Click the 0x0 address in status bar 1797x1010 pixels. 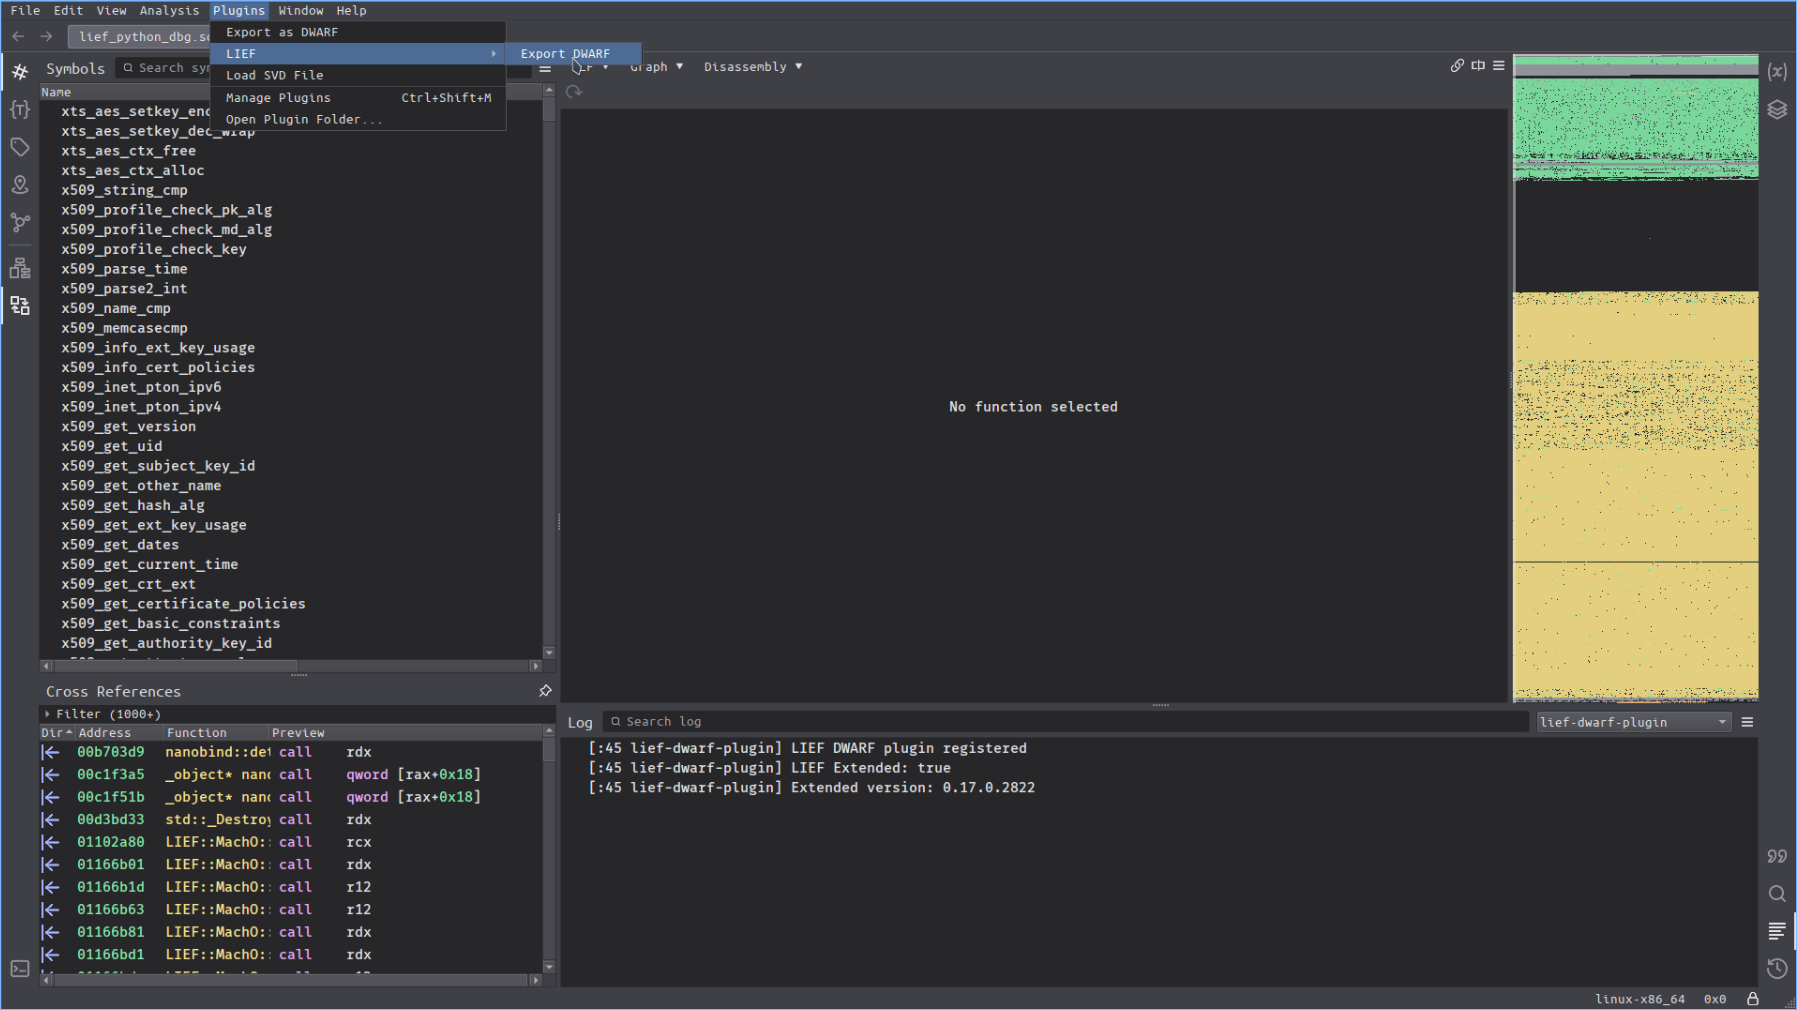pyautogui.click(x=1715, y=999)
